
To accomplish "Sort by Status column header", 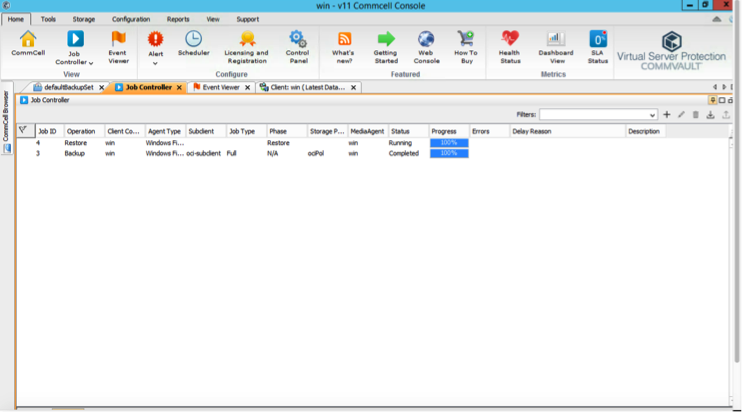I will (x=408, y=131).
